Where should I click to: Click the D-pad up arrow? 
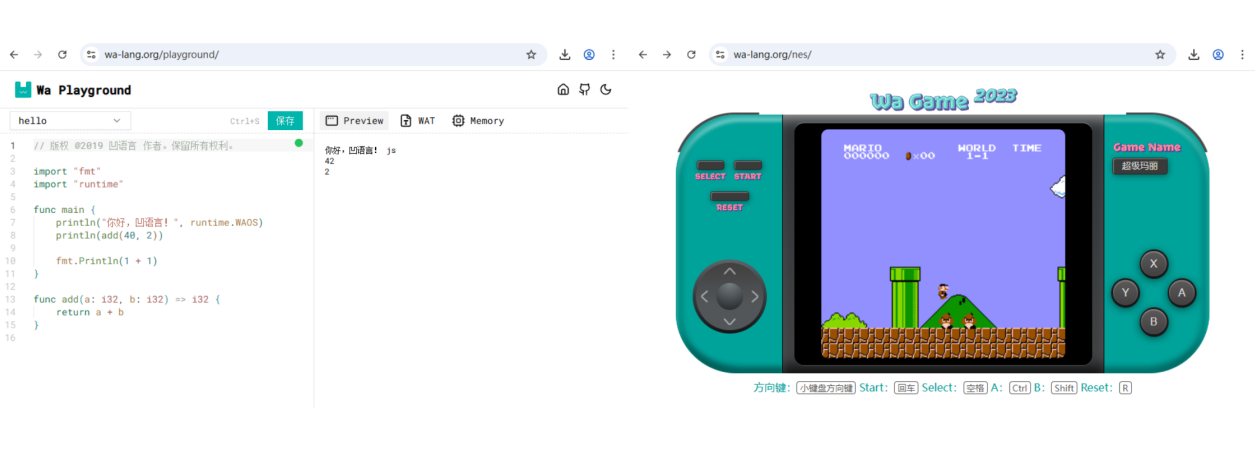click(x=730, y=271)
